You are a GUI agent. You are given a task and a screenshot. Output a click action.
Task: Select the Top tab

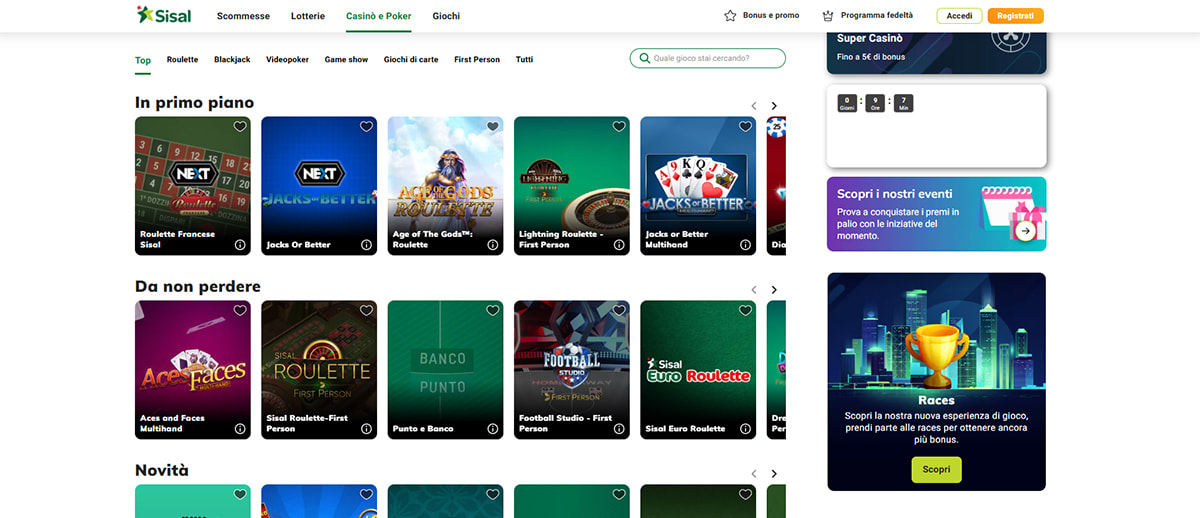point(143,60)
